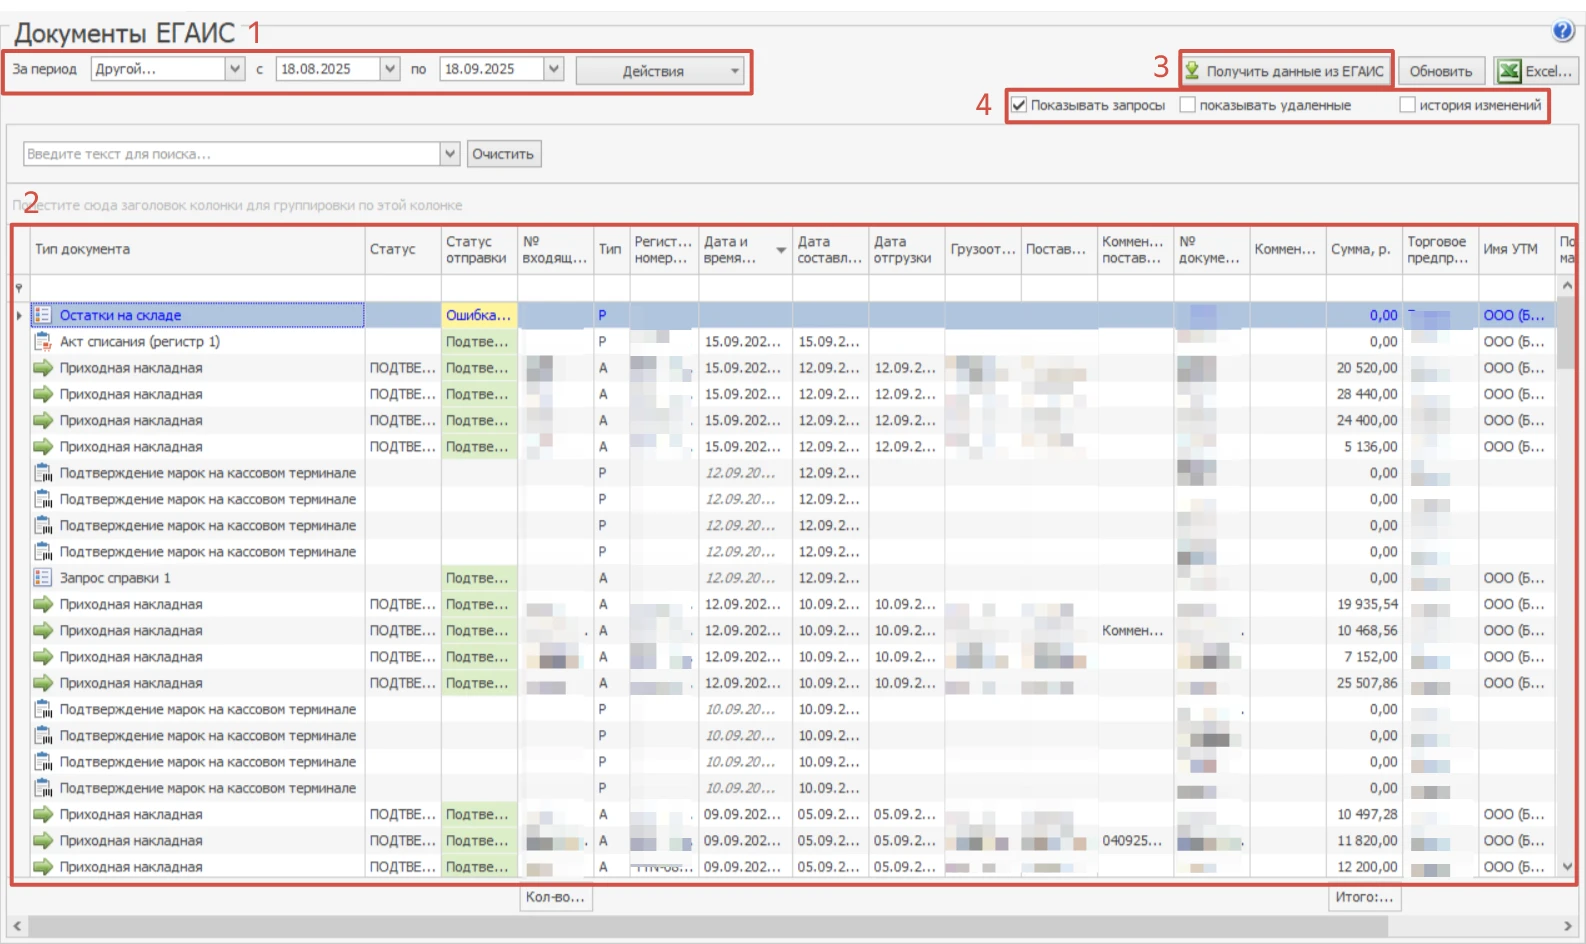Enable показывать удаленные checkbox
The height and width of the screenshot is (944, 1586).
(1187, 105)
